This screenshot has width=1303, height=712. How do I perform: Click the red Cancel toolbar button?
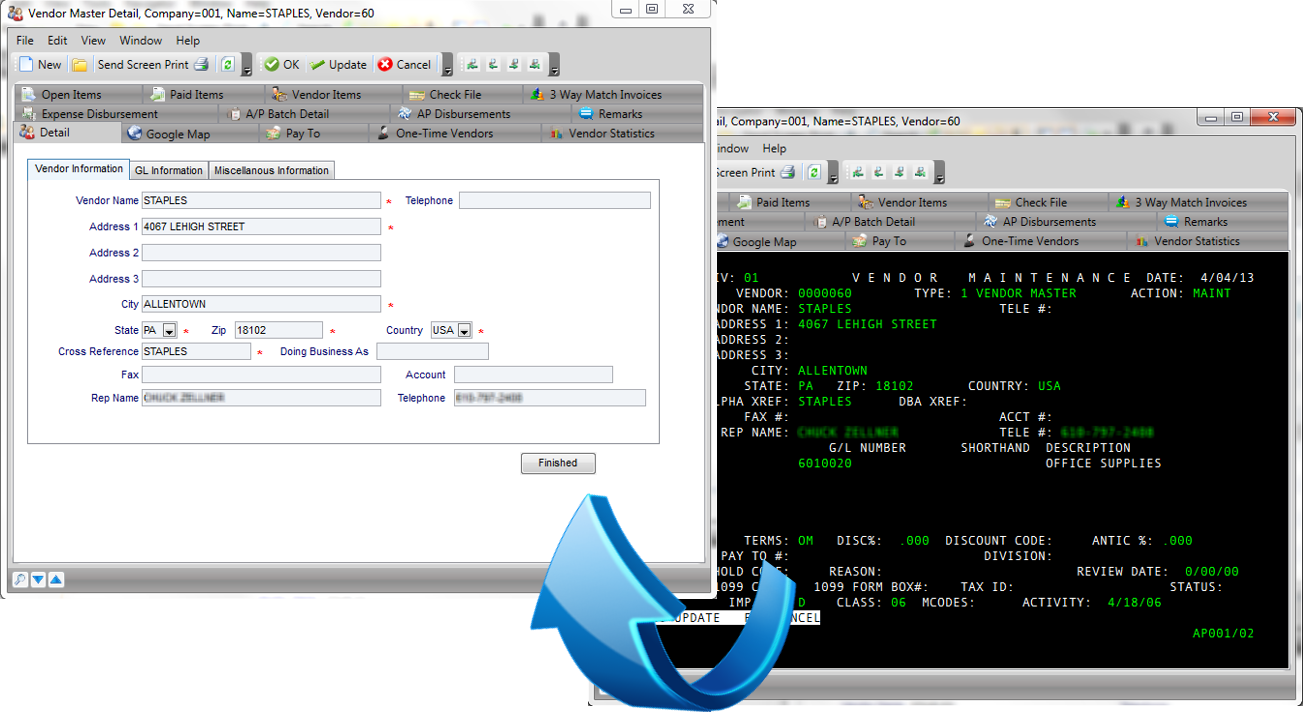(x=404, y=64)
